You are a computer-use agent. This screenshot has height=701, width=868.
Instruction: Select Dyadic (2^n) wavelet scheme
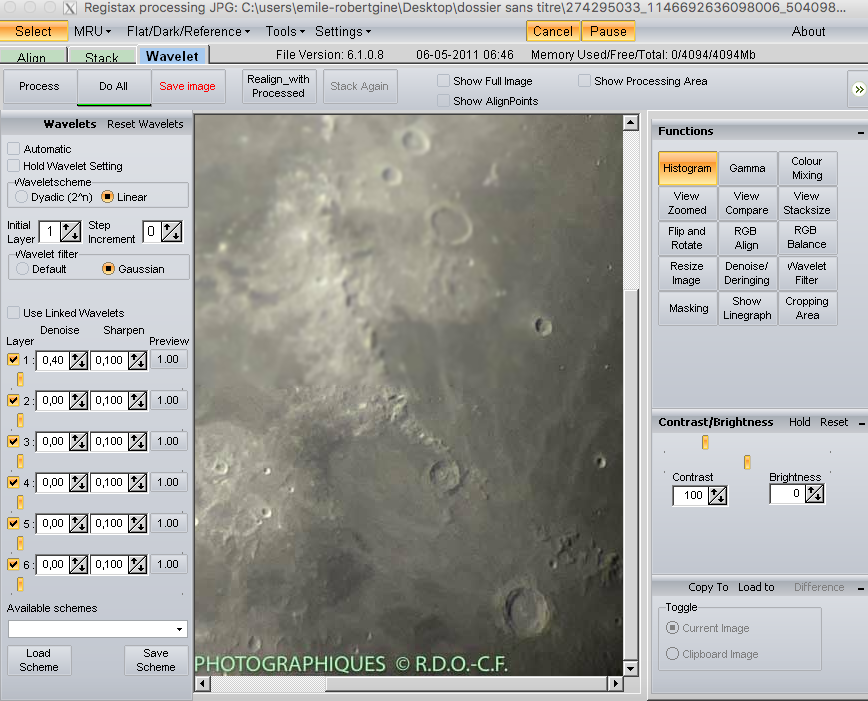tap(22, 197)
